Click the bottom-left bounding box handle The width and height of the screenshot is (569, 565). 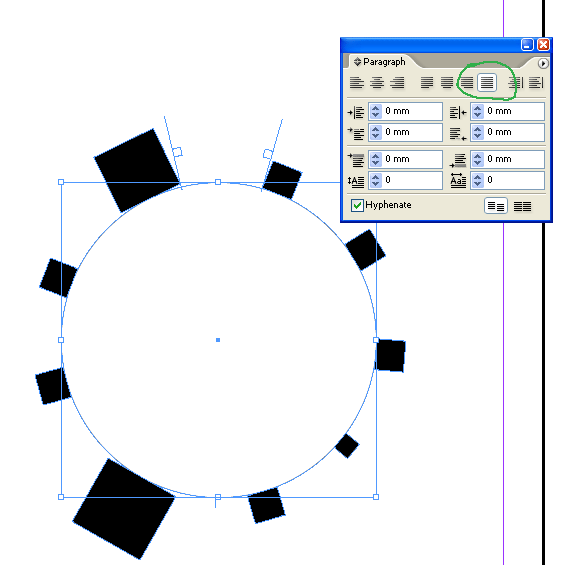click(61, 497)
